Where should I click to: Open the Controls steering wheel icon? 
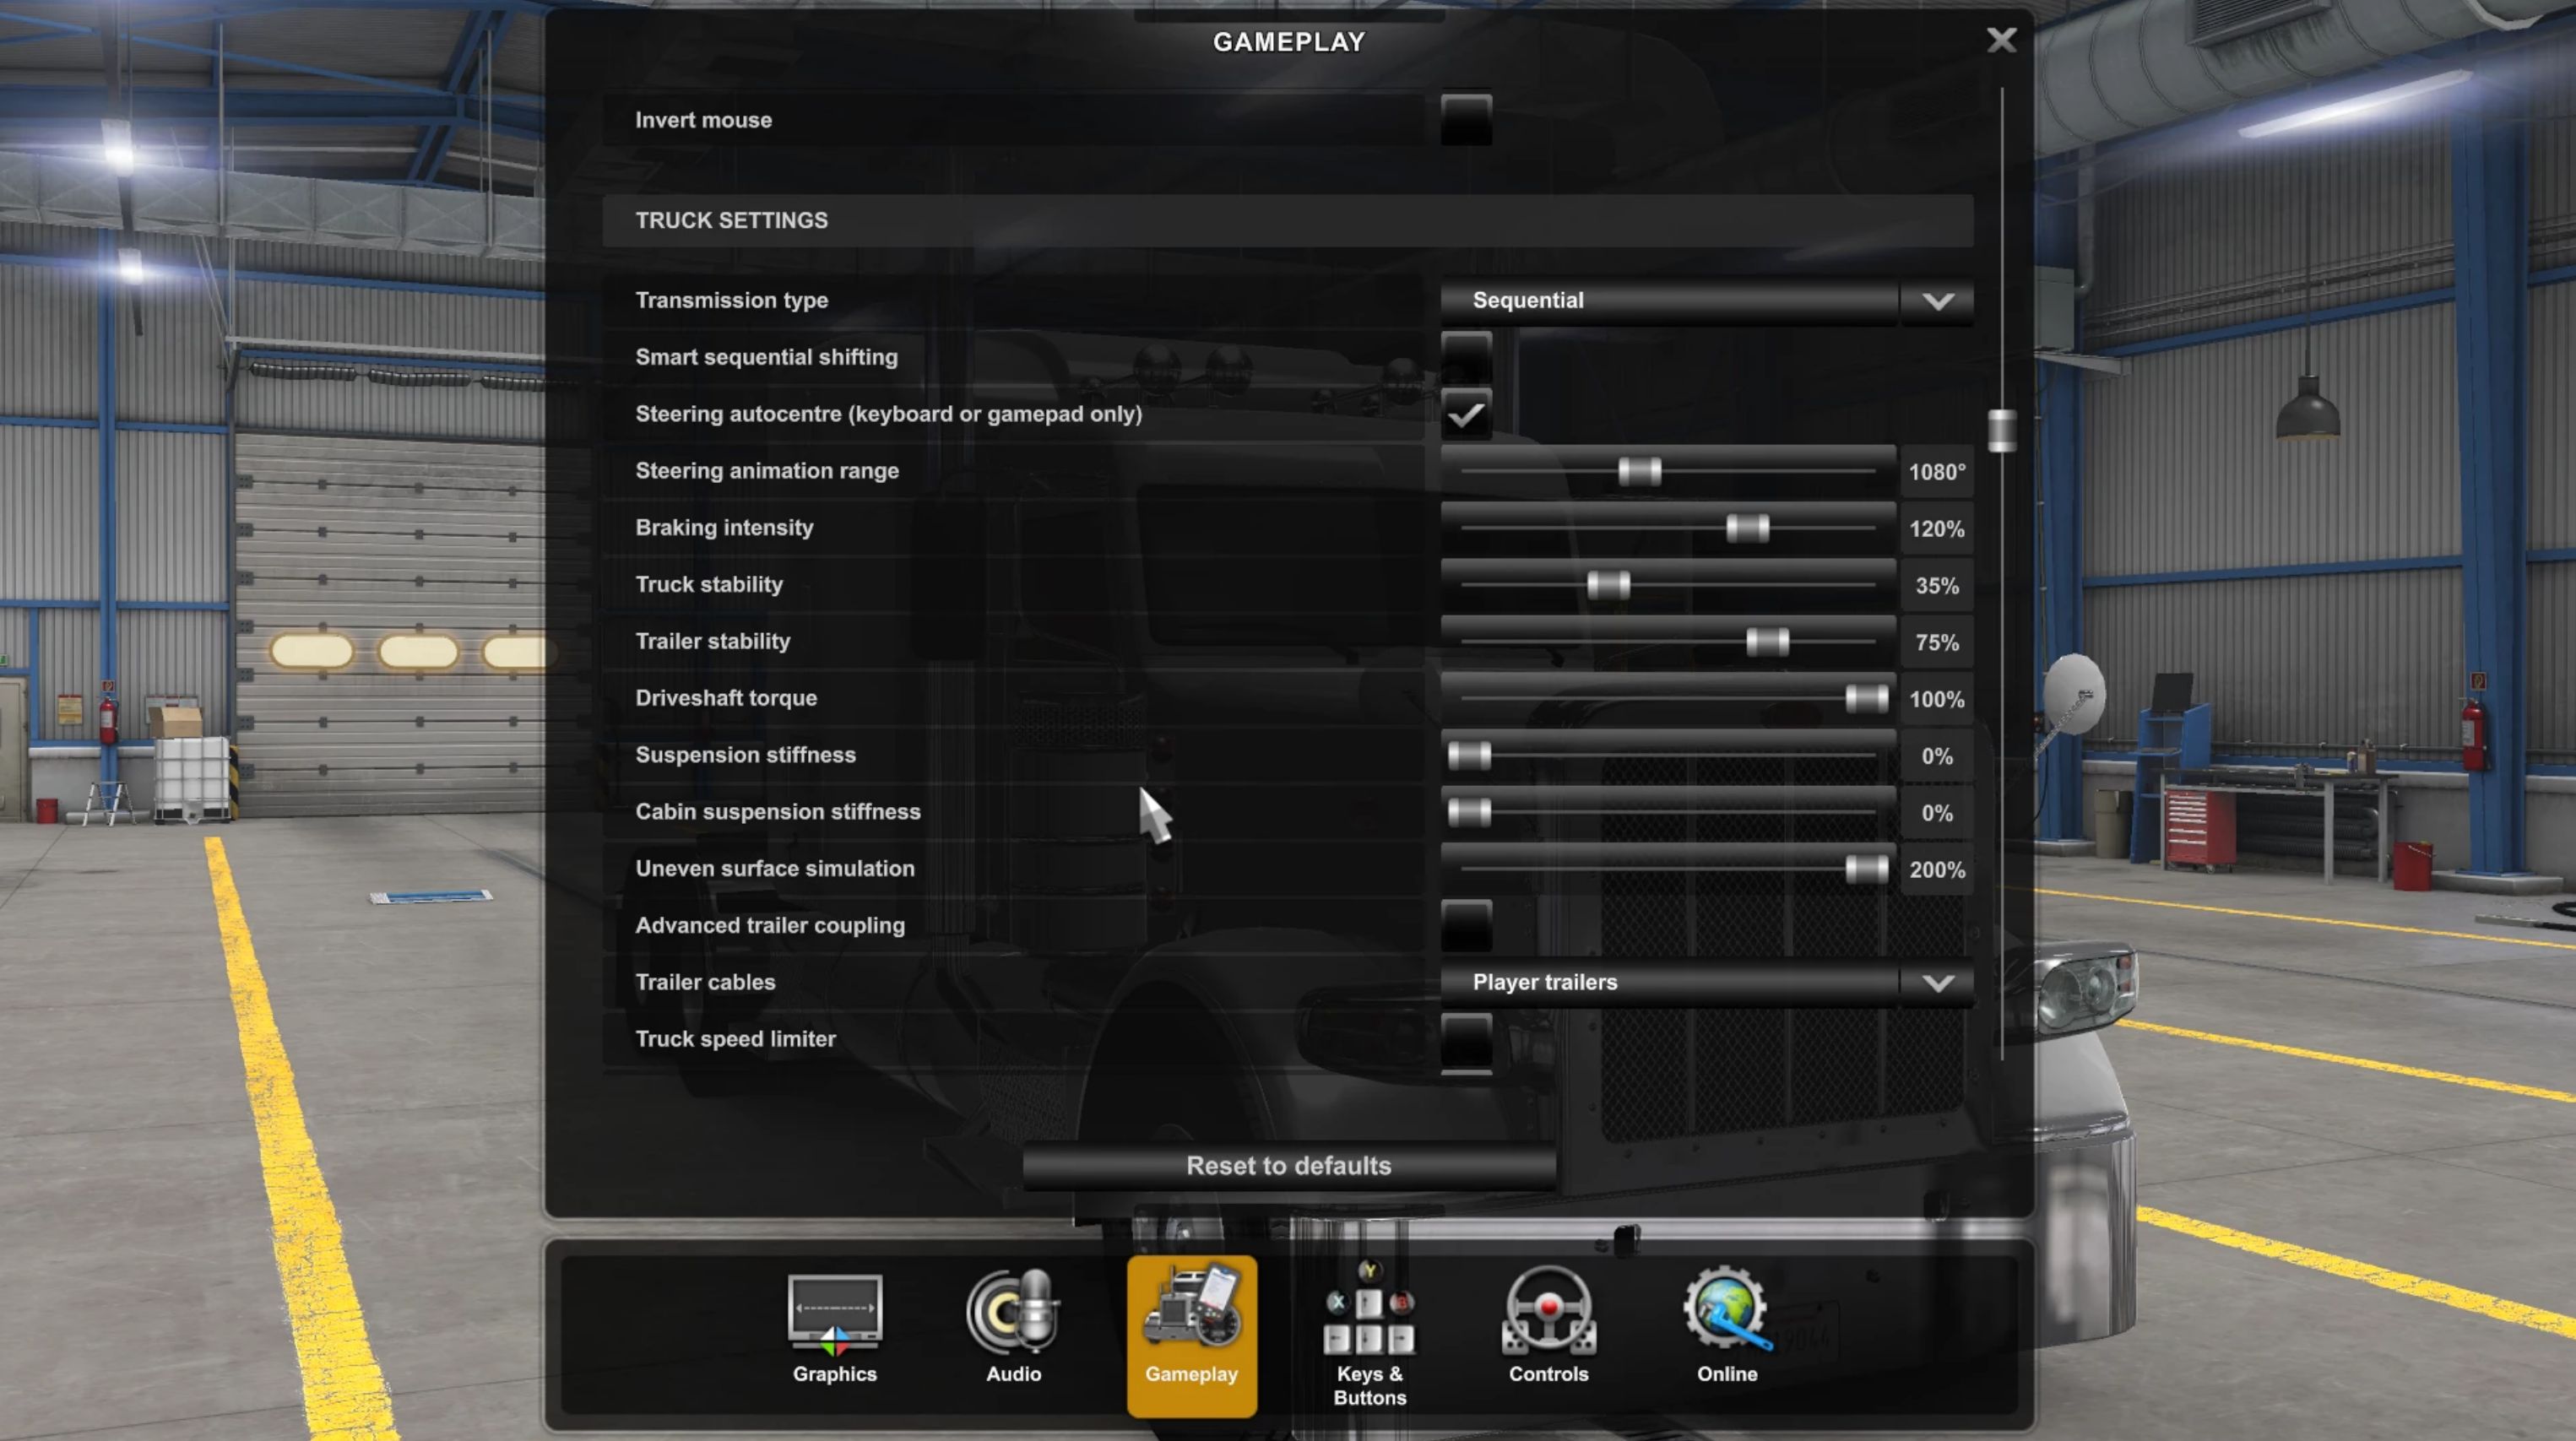click(x=1548, y=1312)
